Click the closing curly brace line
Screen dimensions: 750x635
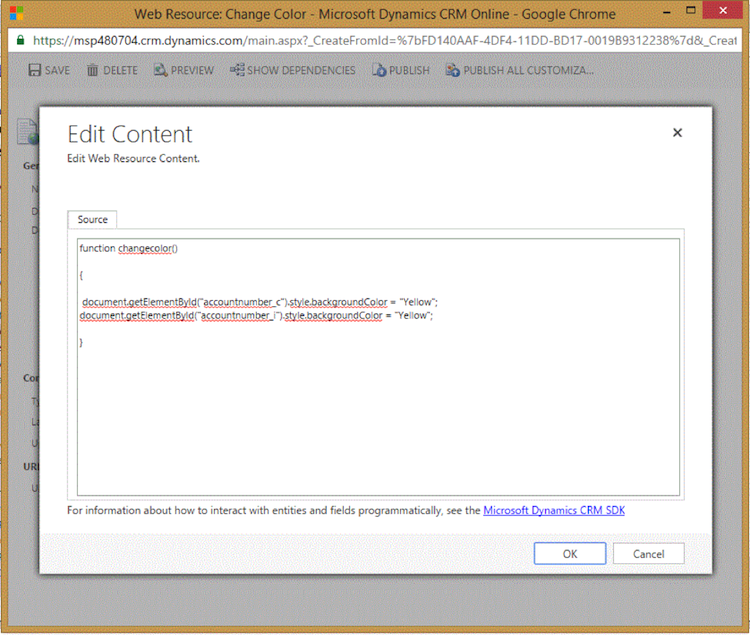(x=81, y=342)
